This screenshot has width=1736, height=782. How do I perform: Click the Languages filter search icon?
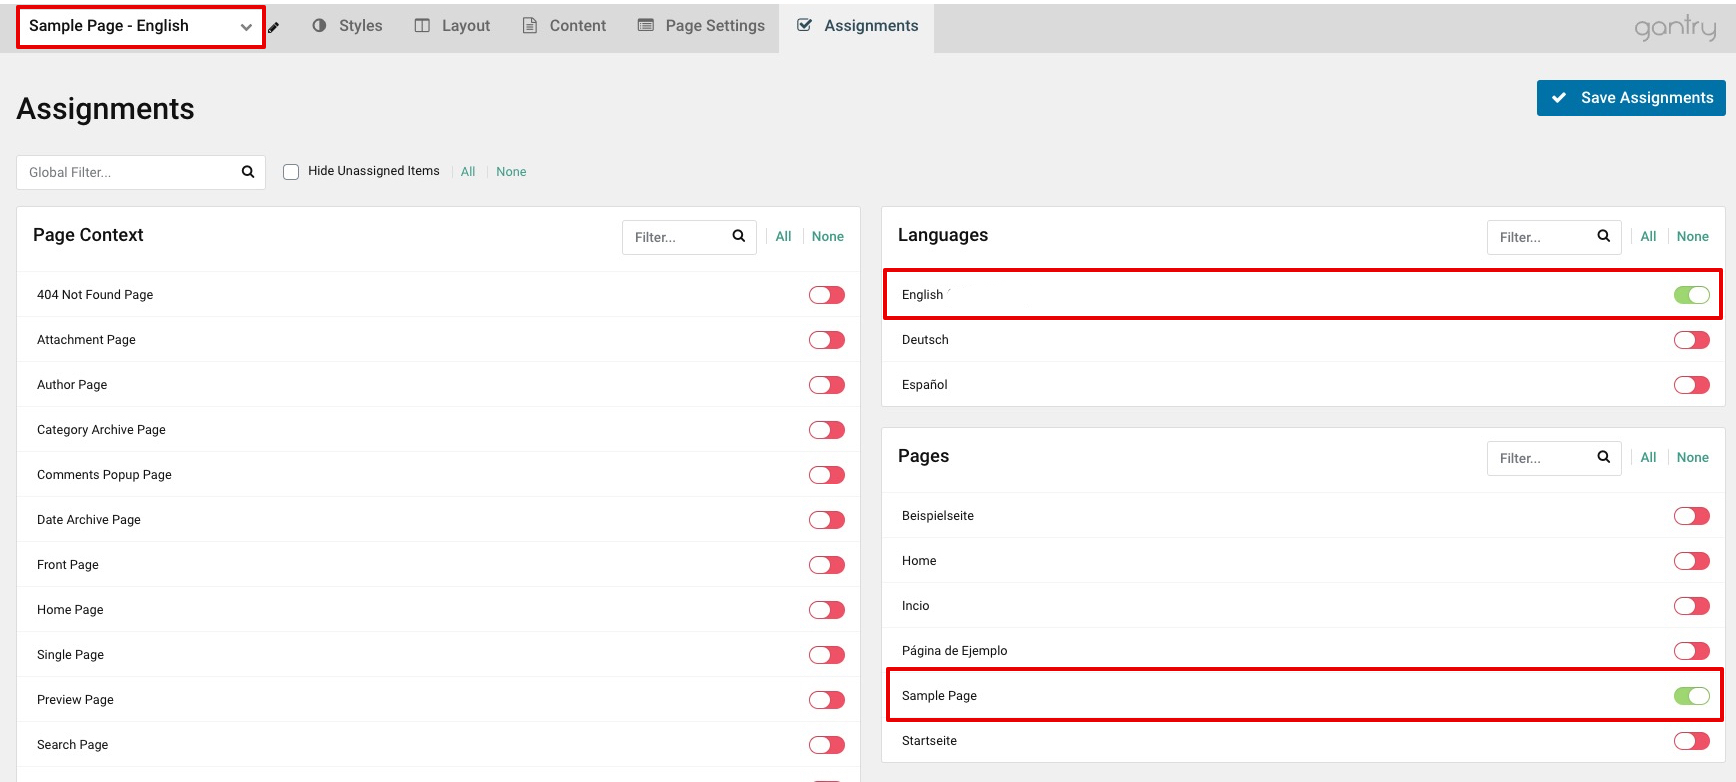(1604, 236)
